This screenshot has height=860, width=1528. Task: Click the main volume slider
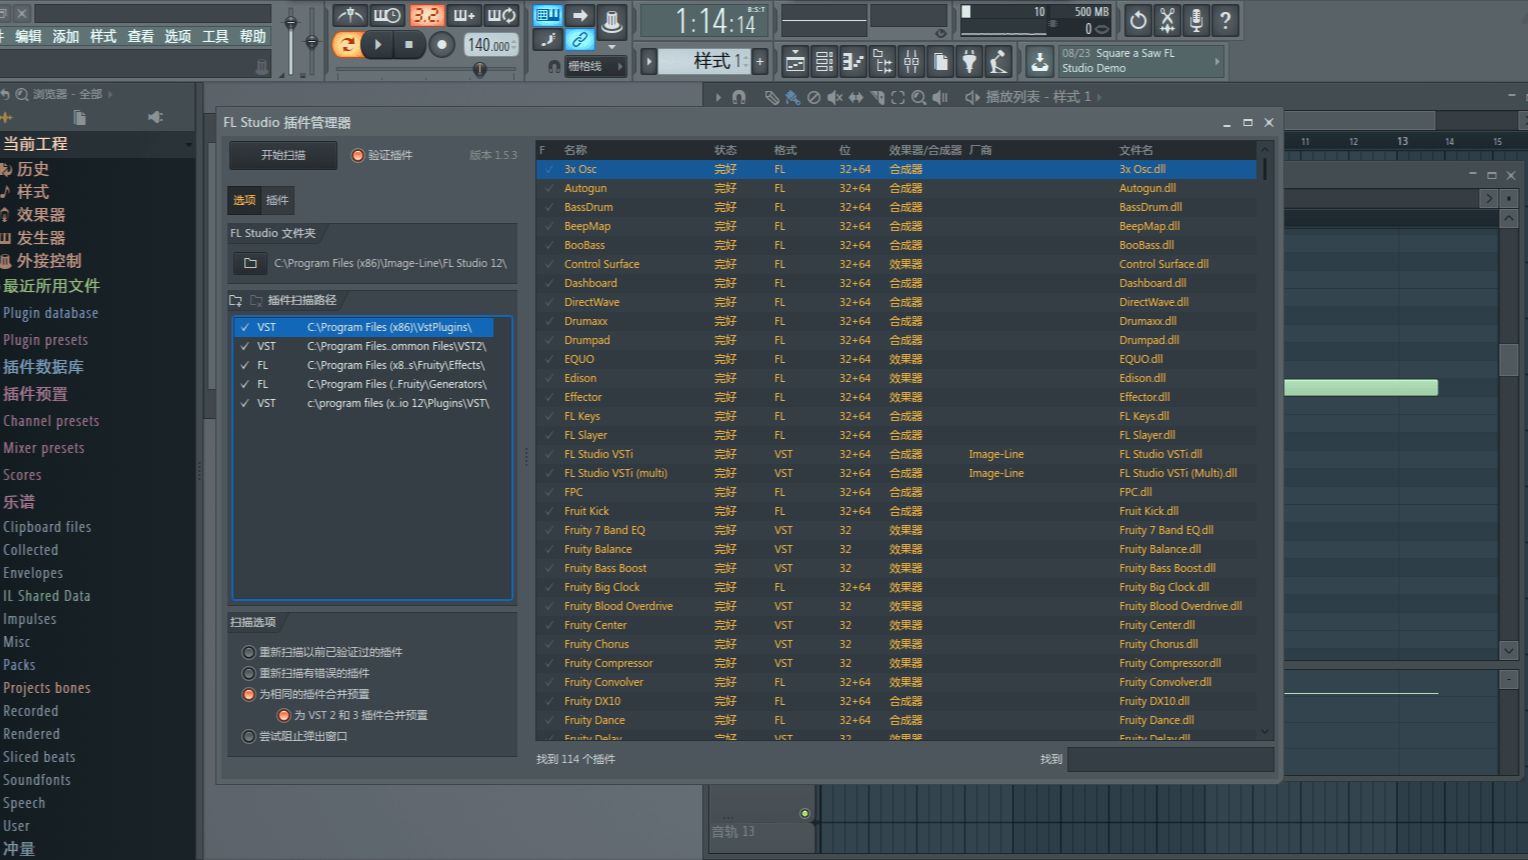[291, 40]
